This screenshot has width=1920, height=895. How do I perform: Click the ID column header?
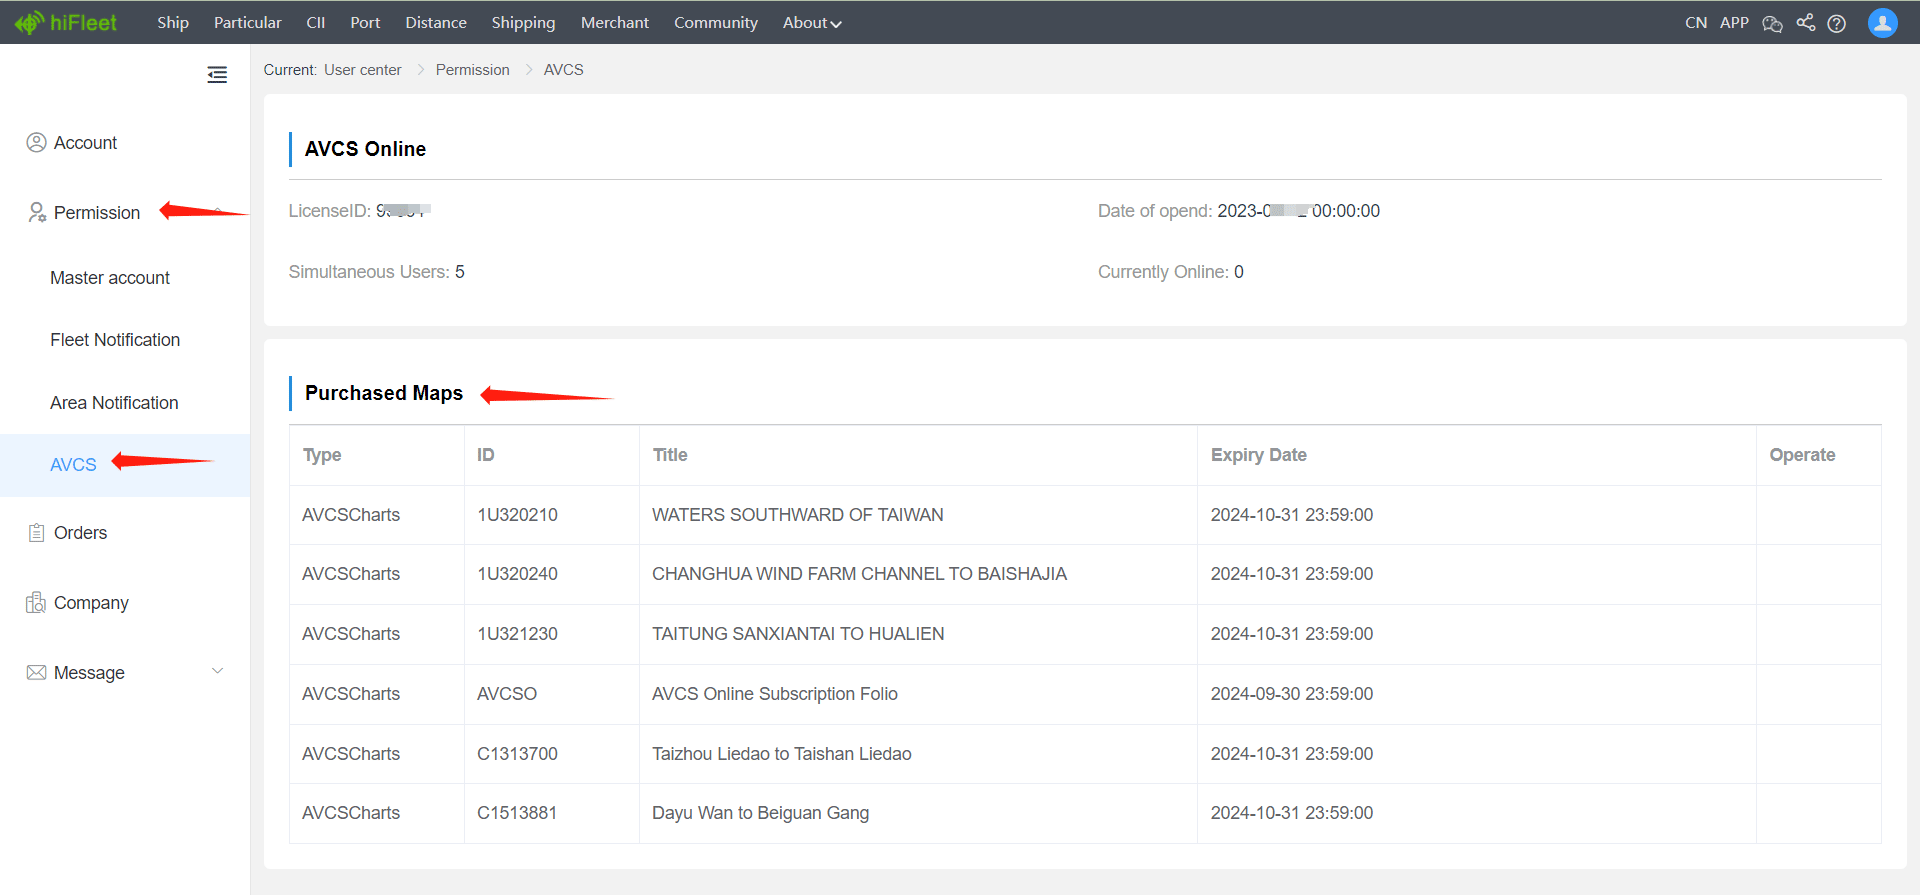486,455
